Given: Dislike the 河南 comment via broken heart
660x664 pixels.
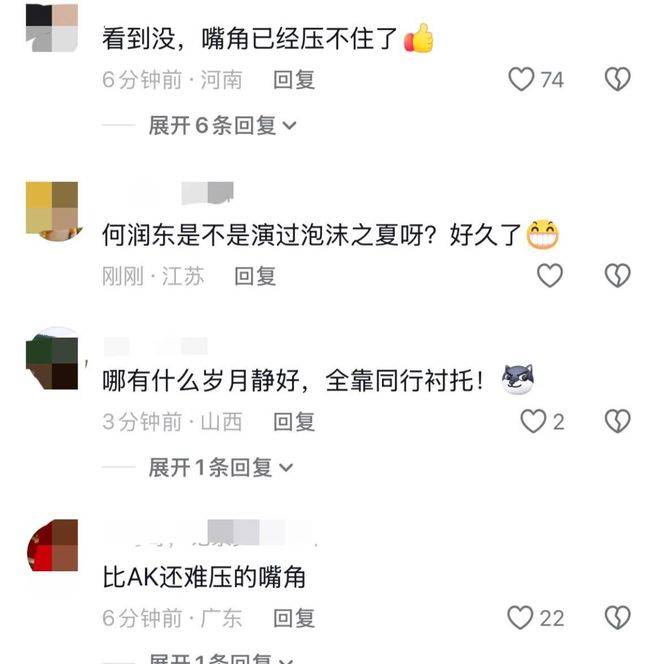Looking at the screenshot, I should [x=618, y=79].
